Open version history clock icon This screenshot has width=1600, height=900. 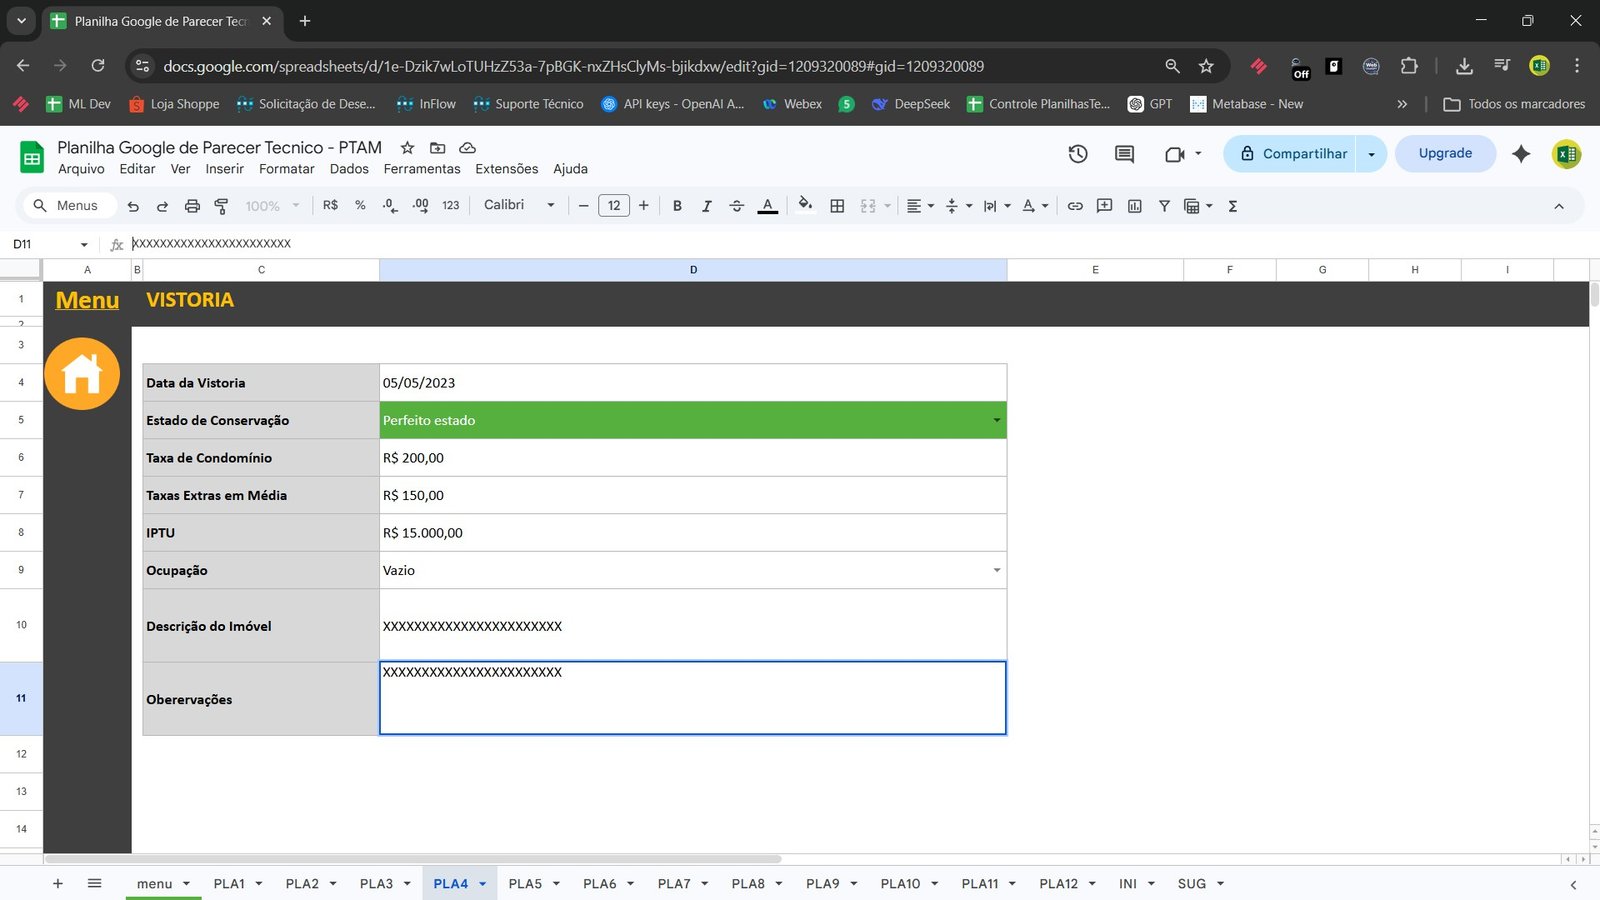[x=1077, y=153]
